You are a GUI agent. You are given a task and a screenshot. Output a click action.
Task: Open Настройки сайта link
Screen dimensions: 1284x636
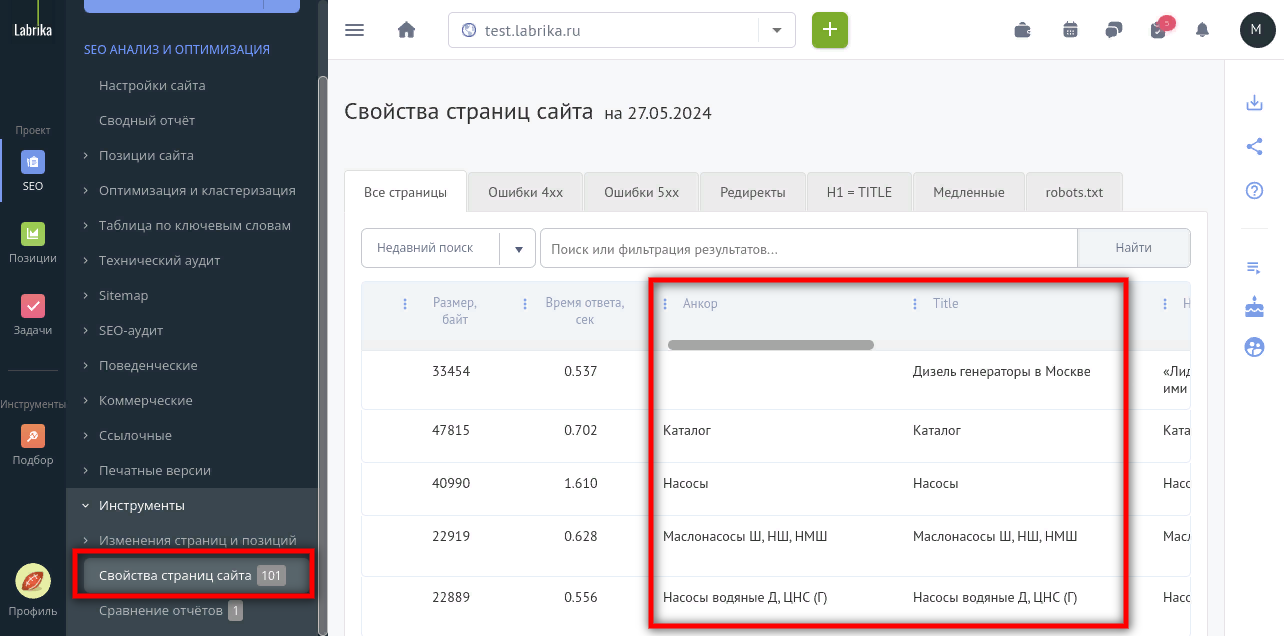coord(152,85)
